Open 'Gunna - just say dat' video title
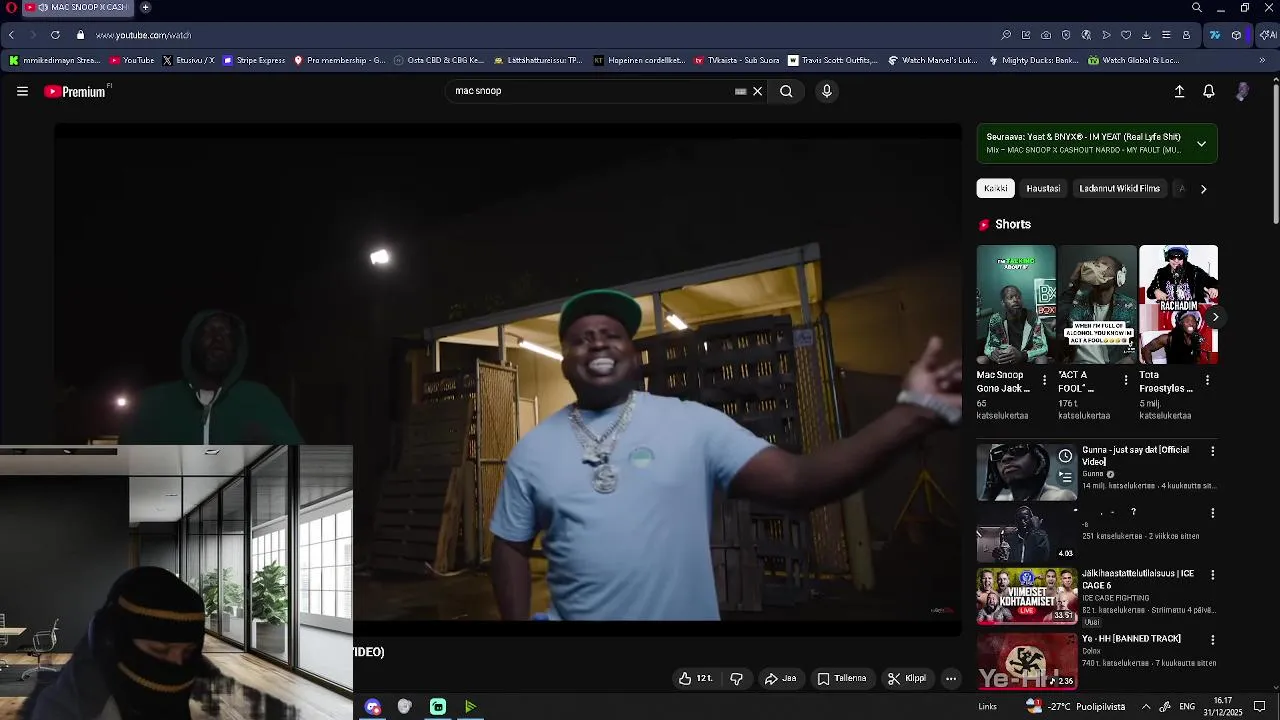 click(1135, 456)
